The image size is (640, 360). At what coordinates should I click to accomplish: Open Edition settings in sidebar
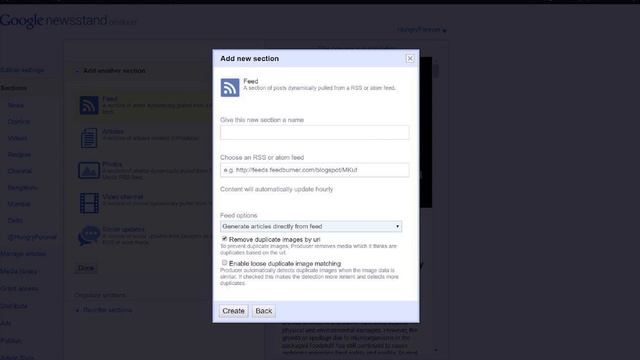22,70
